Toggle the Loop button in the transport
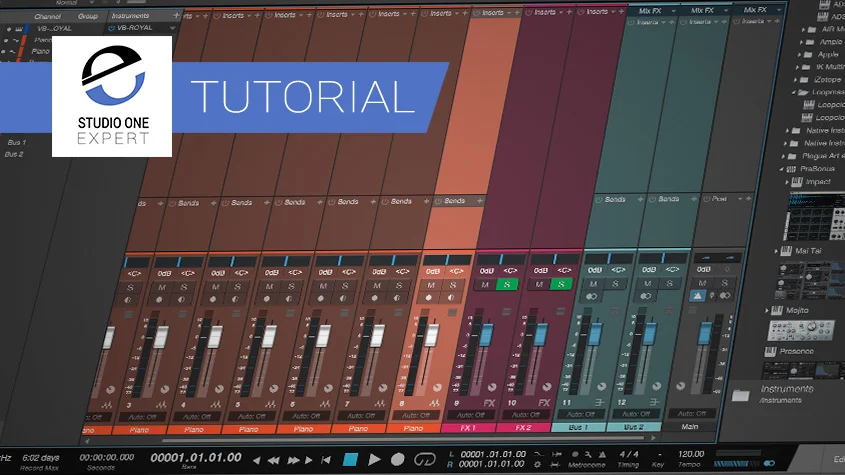This screenshot has width=845, height=475. click(x=425, y=459)
